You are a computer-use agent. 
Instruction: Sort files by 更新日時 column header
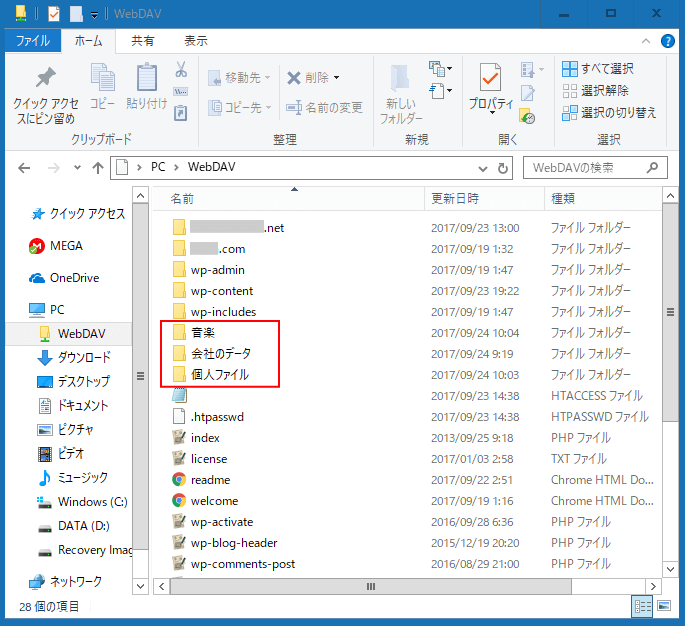[x=455, y=199]
